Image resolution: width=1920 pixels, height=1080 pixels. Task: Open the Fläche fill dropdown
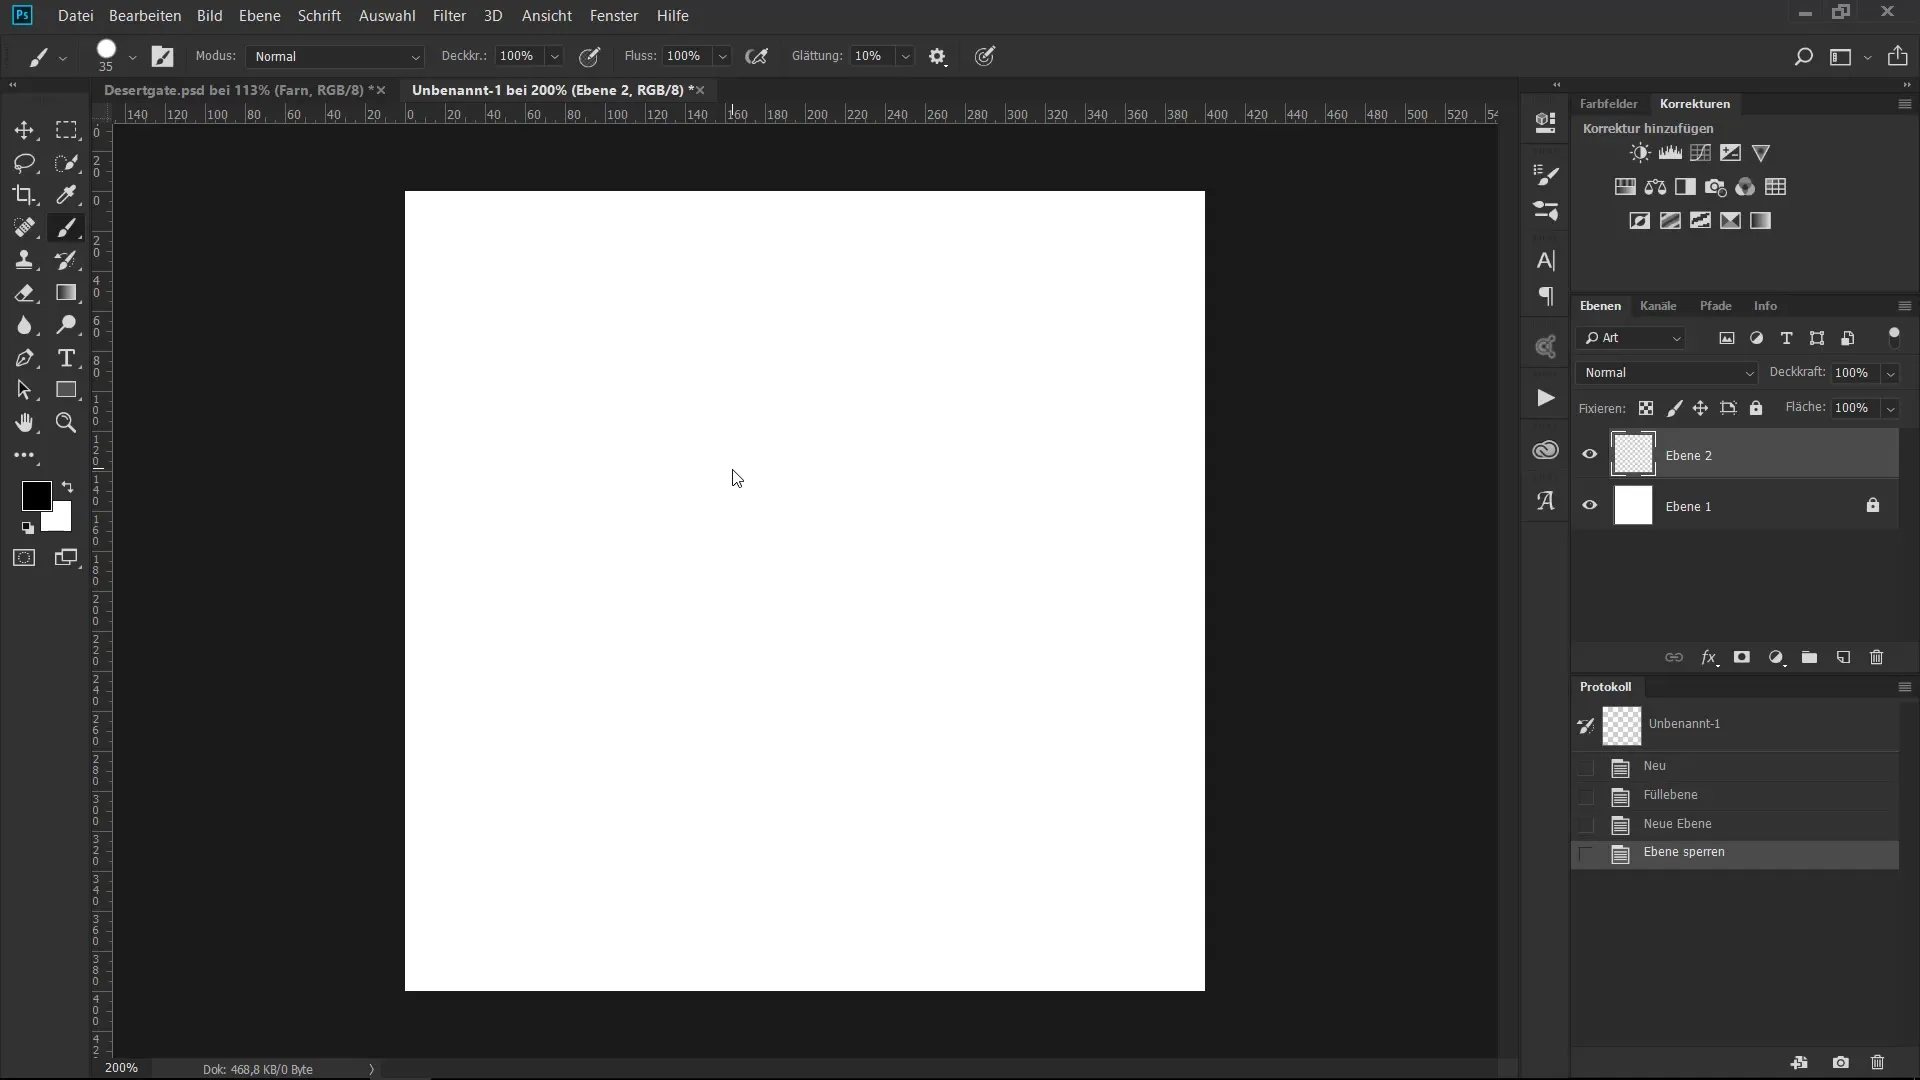click(1890, 408)
